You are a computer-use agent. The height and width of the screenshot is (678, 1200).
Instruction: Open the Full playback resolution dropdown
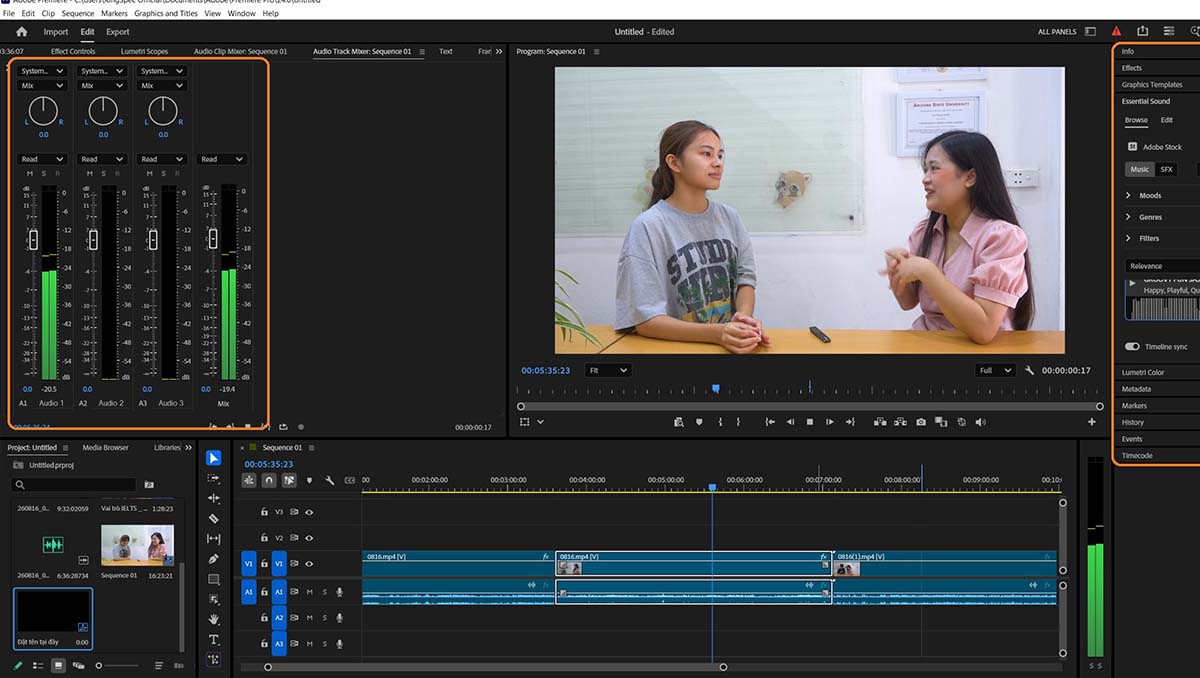pos(995,370)
